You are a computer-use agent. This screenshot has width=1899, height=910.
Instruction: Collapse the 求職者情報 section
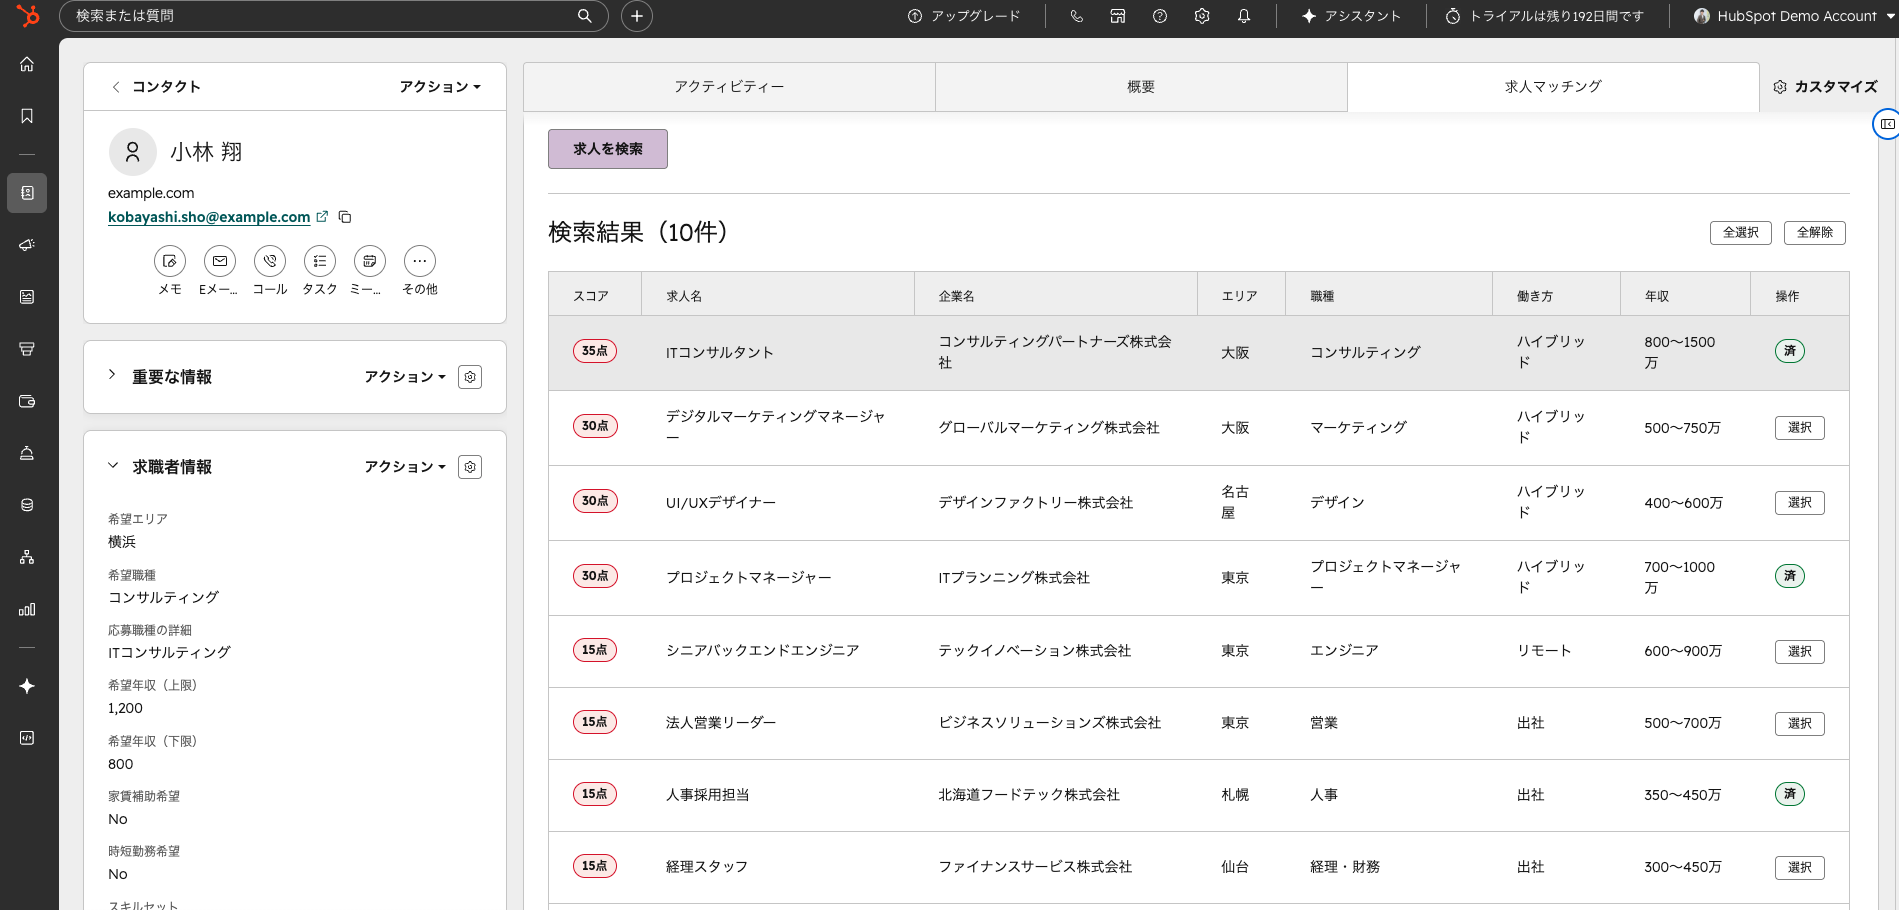113,466
